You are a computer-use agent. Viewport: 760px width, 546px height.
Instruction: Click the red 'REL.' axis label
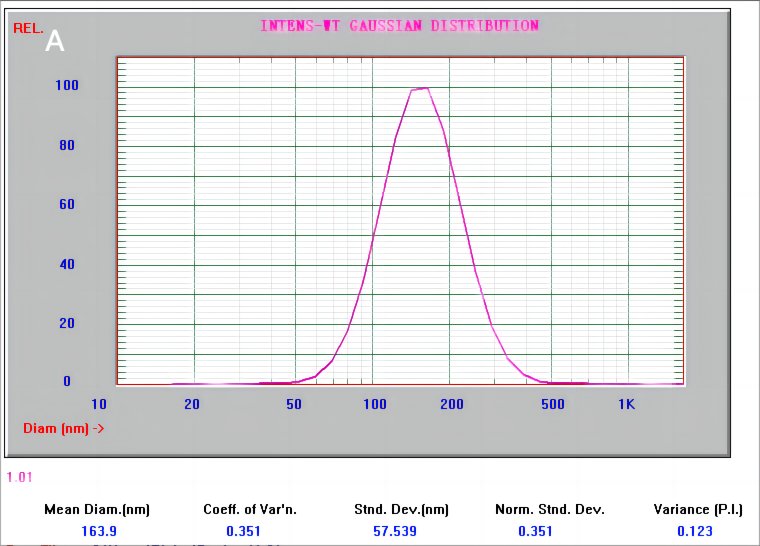[27, 29]
